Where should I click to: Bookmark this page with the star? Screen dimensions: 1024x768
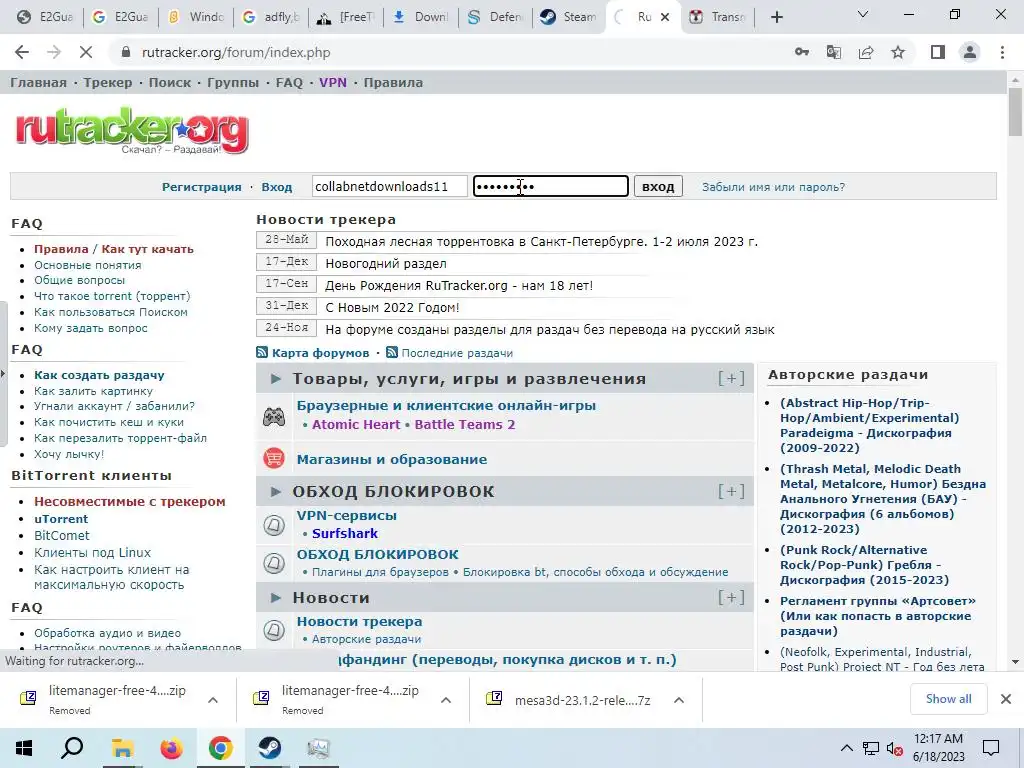tap(898, 52)
